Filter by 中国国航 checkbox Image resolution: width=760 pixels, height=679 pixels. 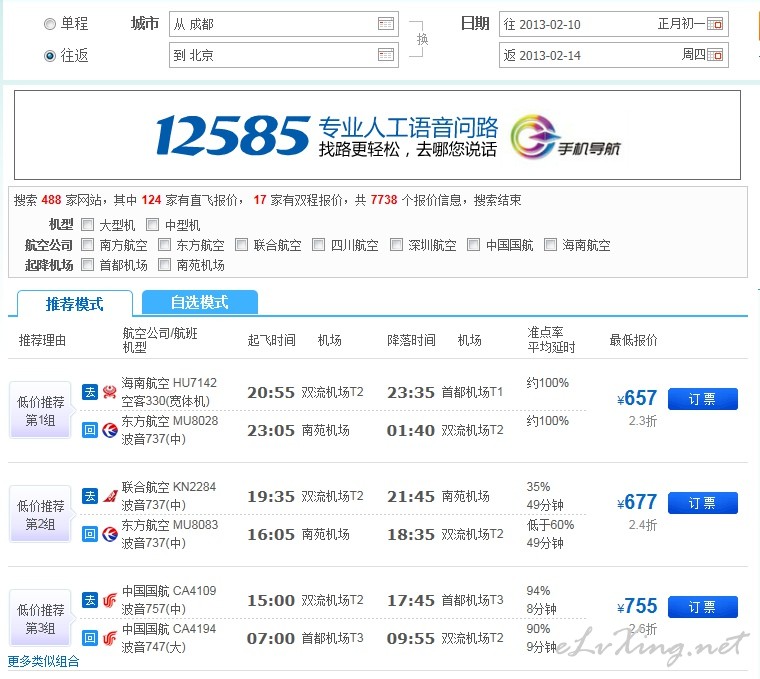click(473, 245)
